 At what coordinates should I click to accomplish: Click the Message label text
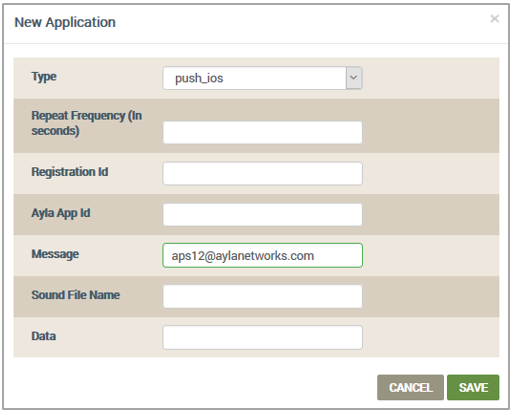coord(55,254)
